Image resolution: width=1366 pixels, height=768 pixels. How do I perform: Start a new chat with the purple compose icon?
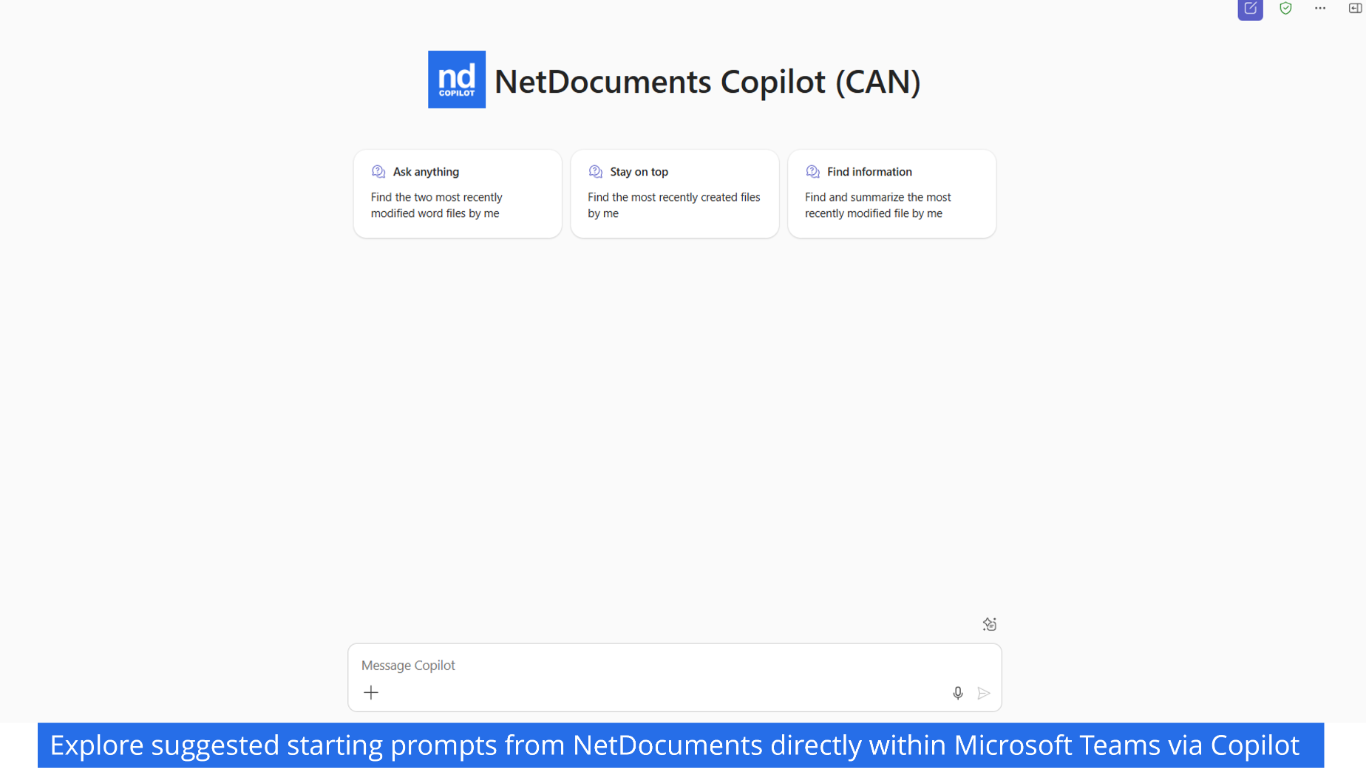pos(1250,9)
